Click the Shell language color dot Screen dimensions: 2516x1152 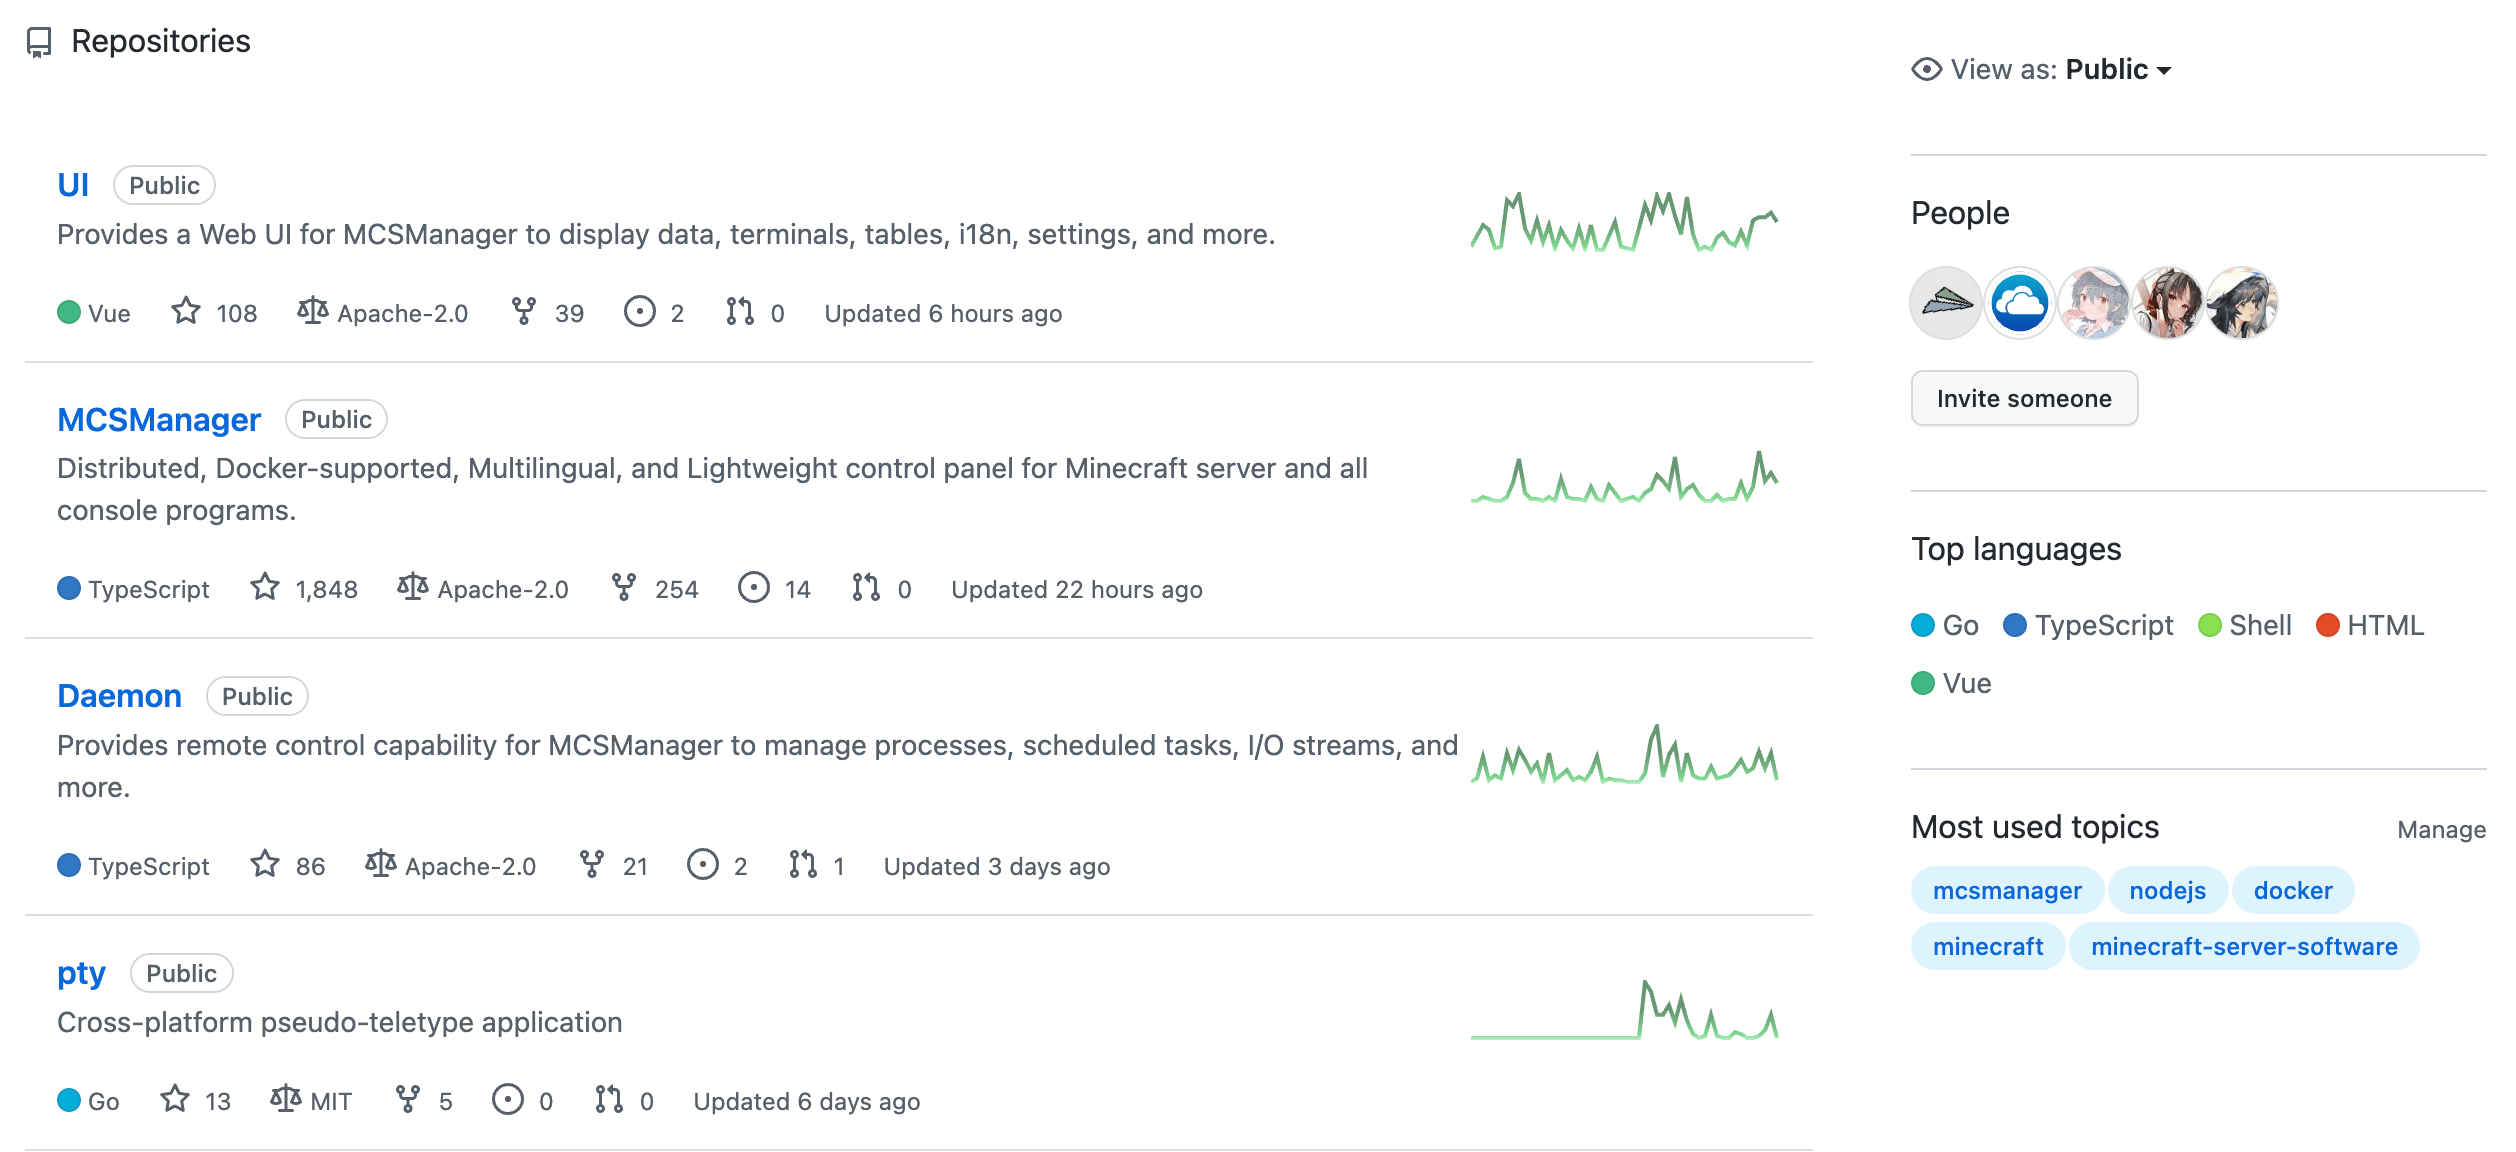point(2210,625)
